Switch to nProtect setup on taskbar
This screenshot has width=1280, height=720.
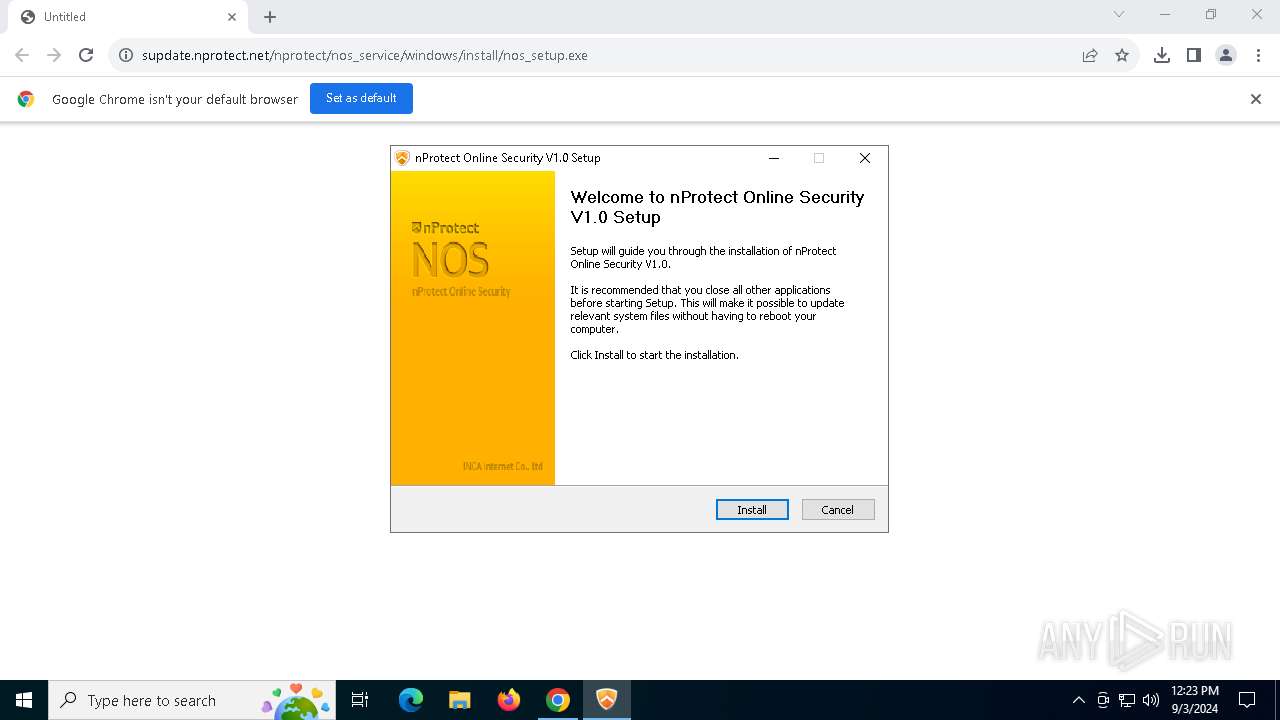(607, 700)
